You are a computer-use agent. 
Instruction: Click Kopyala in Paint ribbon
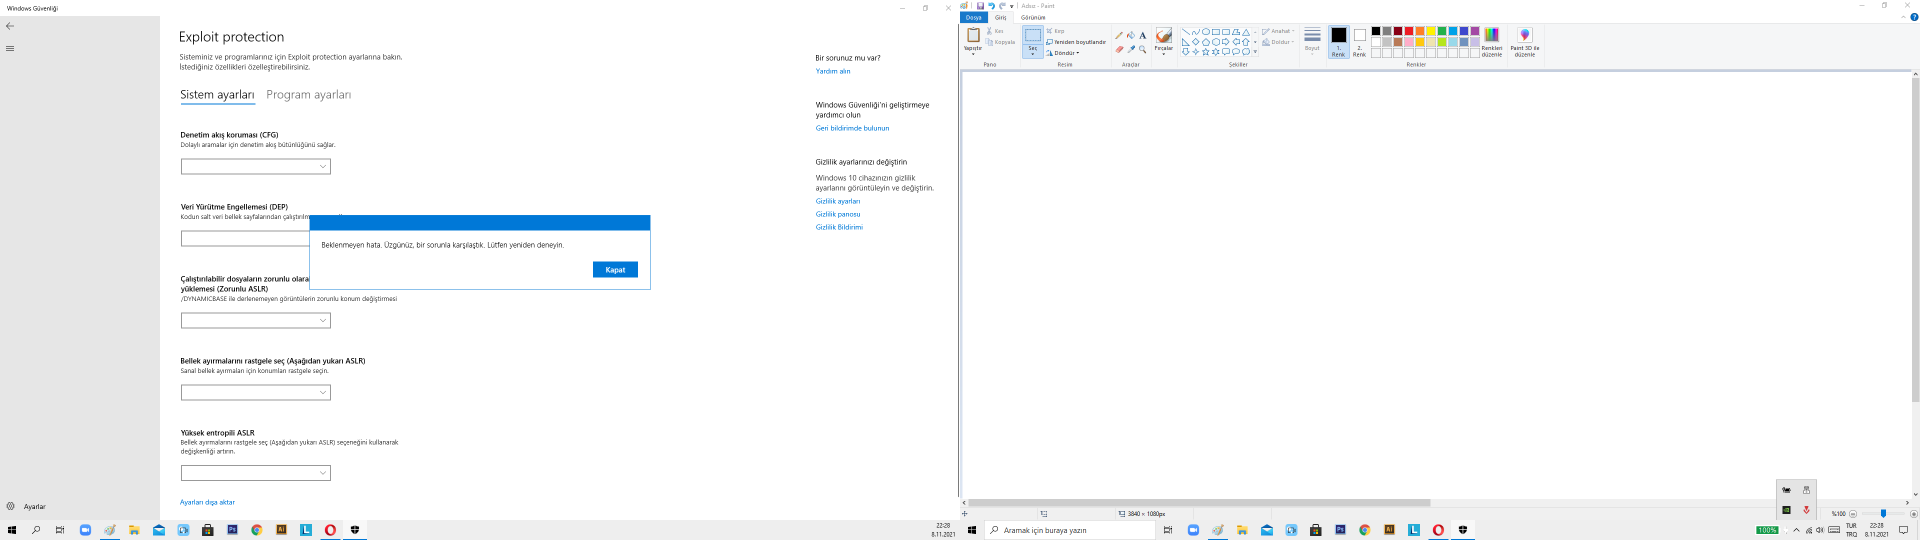(1001, 42)
